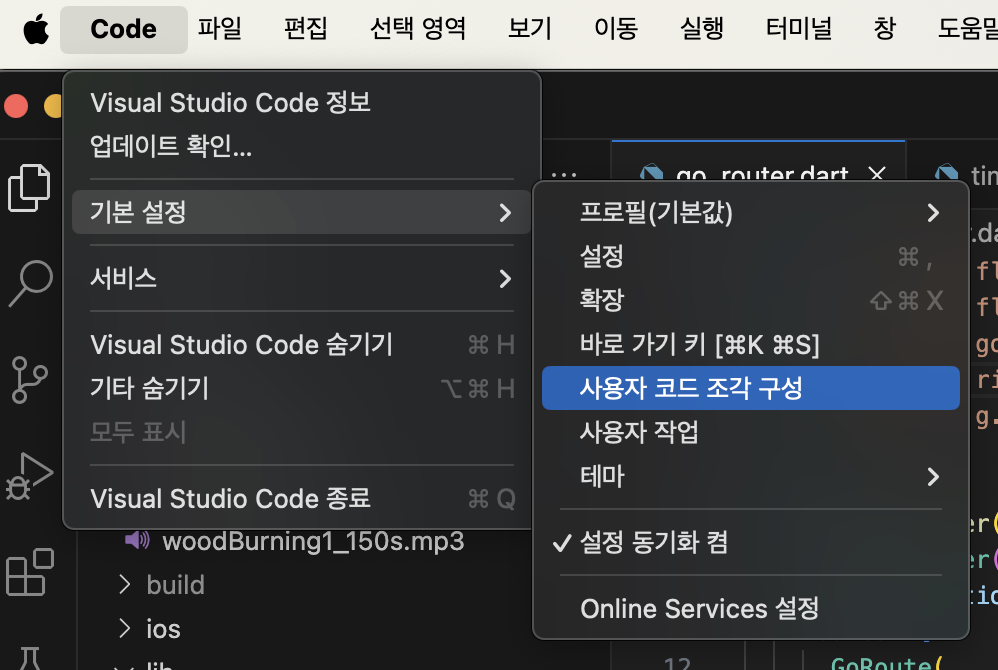Expand the 프로필(기본값) submenu
The height and width of the screenshot is (670, 998).
click(x=750, y=212)
